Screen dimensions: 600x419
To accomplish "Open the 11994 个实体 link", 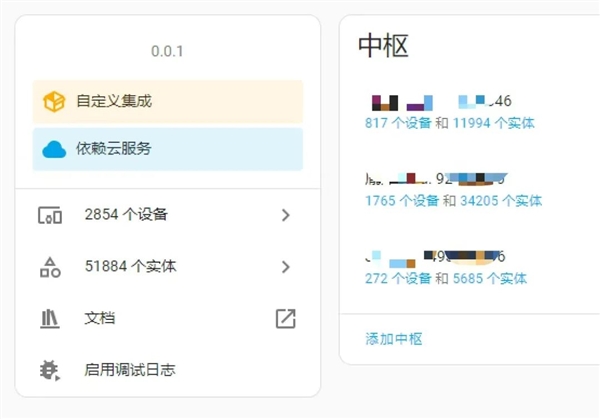I will 493,123.
